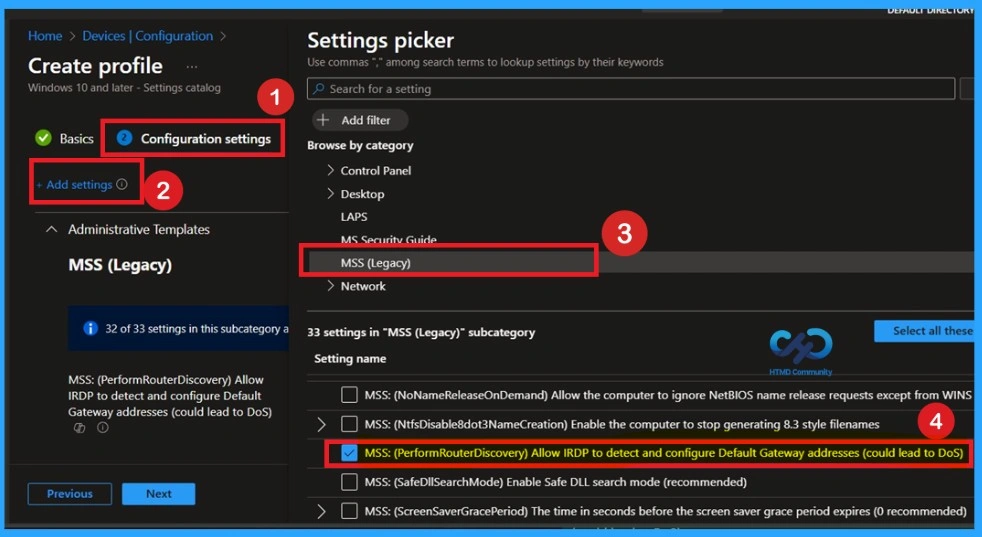Check the NtfsDisable8dot3NameCreation checkbox

click(349, 424)
